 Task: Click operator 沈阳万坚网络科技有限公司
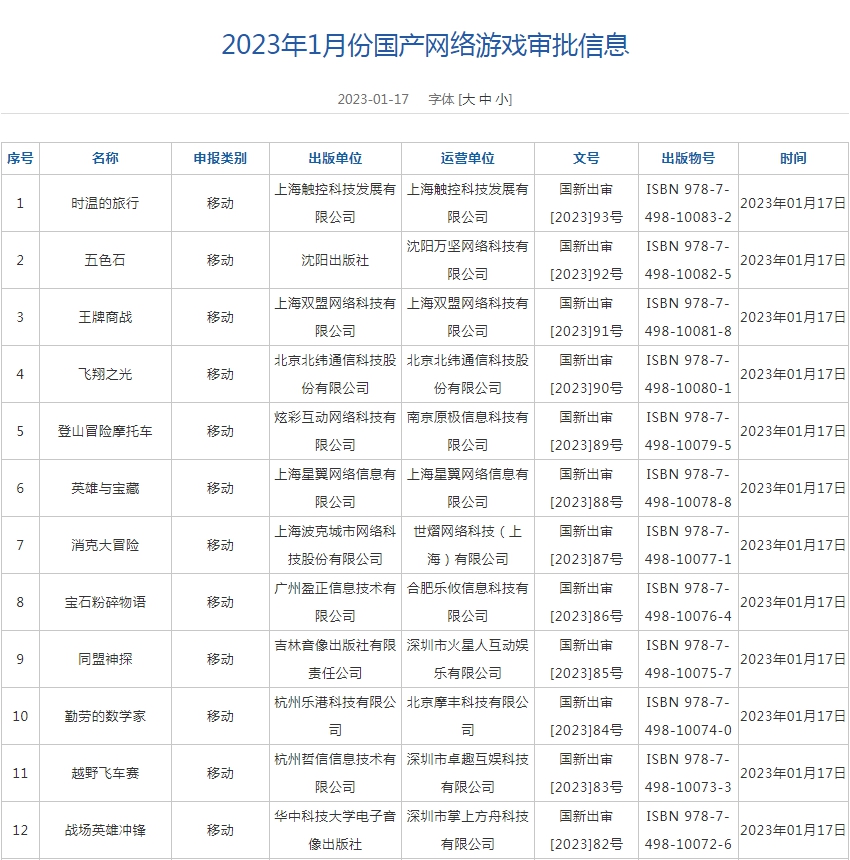click(468, 261)
